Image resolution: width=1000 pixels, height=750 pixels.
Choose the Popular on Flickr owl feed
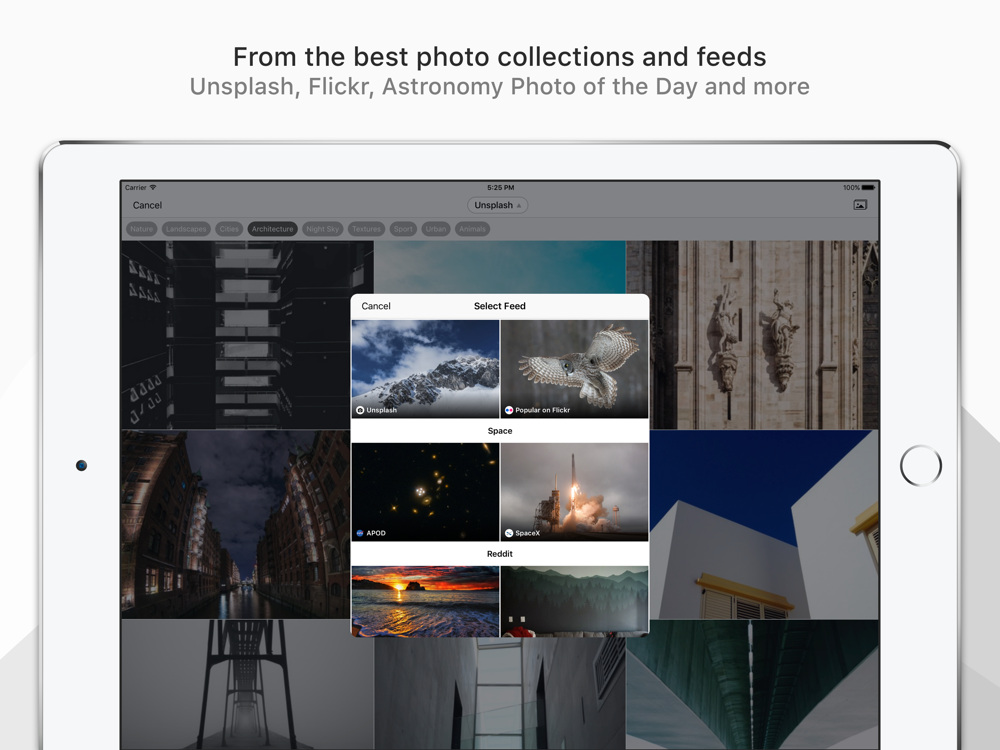pyautogui.click(x=575, y=369)
